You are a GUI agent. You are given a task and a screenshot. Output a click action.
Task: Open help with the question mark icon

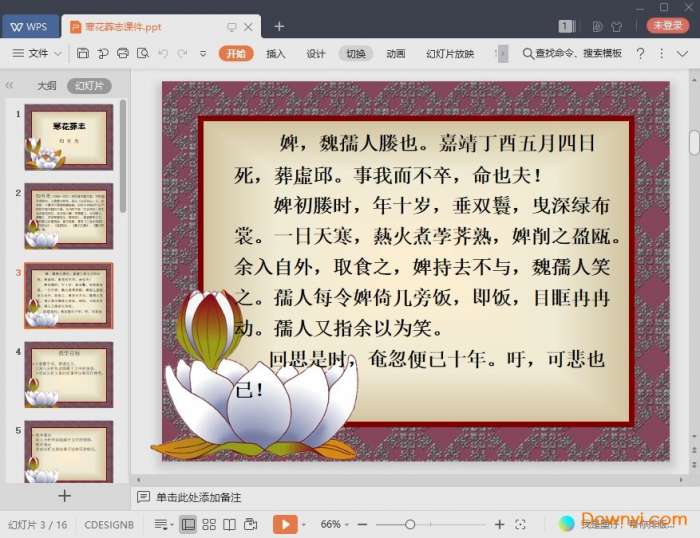[640, 54]
